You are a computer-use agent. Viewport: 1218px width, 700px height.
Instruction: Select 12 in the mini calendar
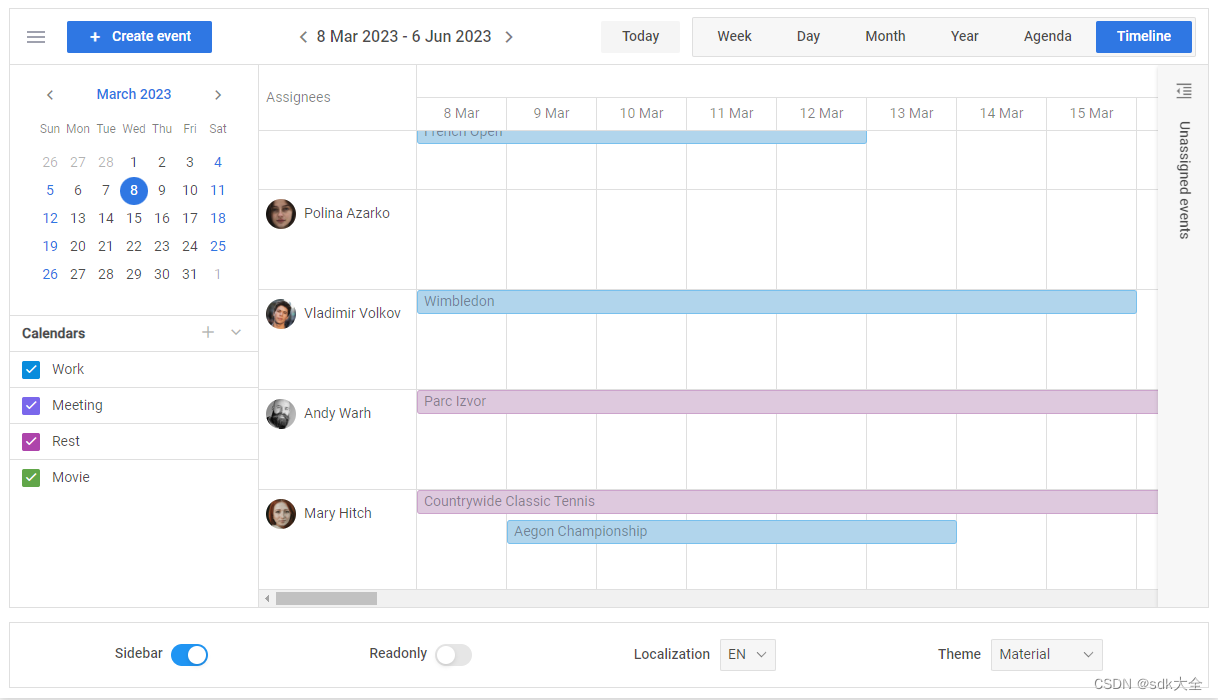pos(50,219)
